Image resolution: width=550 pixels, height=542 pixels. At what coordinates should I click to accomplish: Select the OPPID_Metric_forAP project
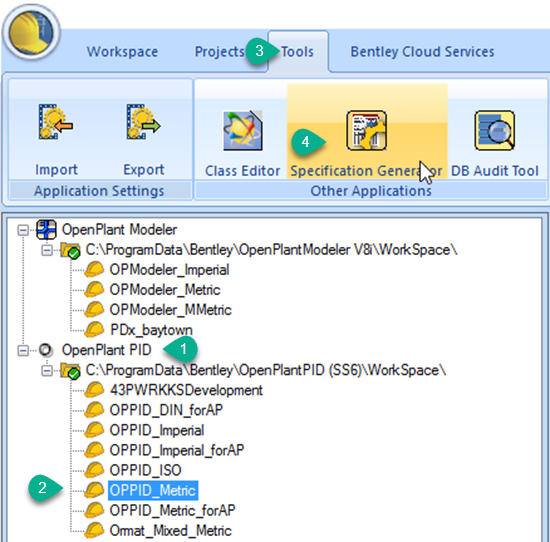coord(172,510)
